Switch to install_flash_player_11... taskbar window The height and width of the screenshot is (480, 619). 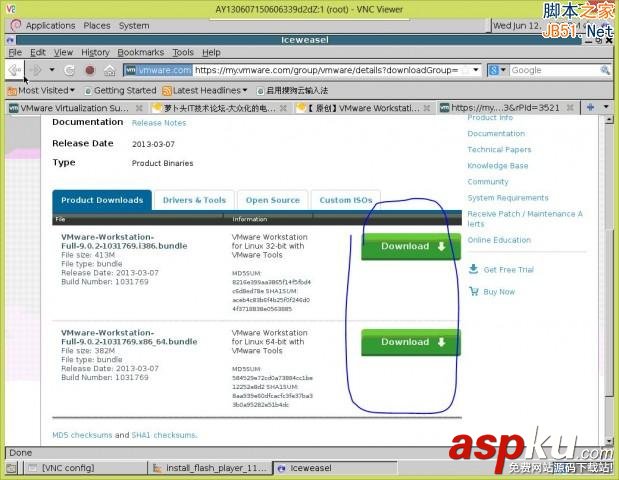(x=210, y=468)
